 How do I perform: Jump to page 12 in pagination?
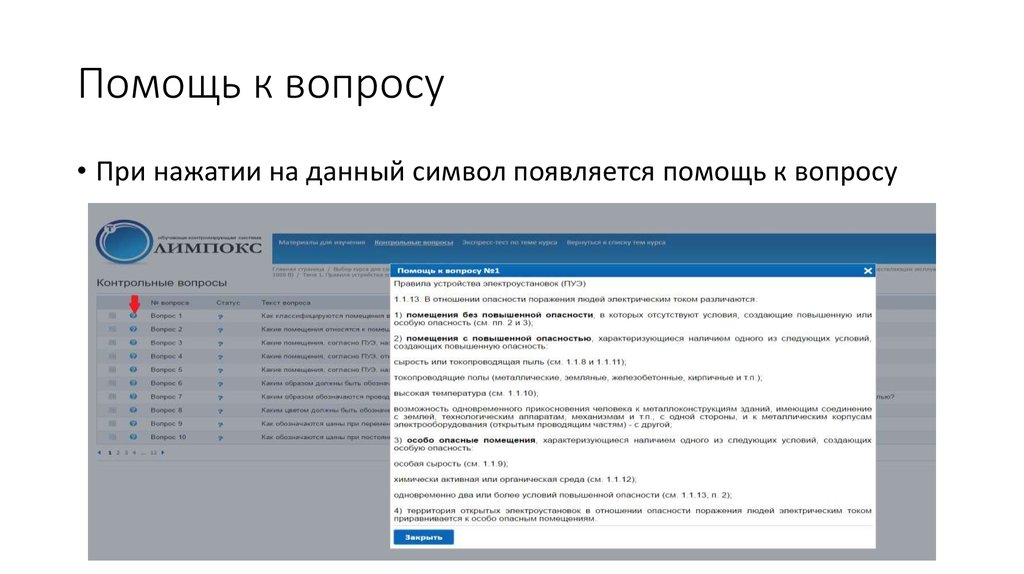pos(153,453)
